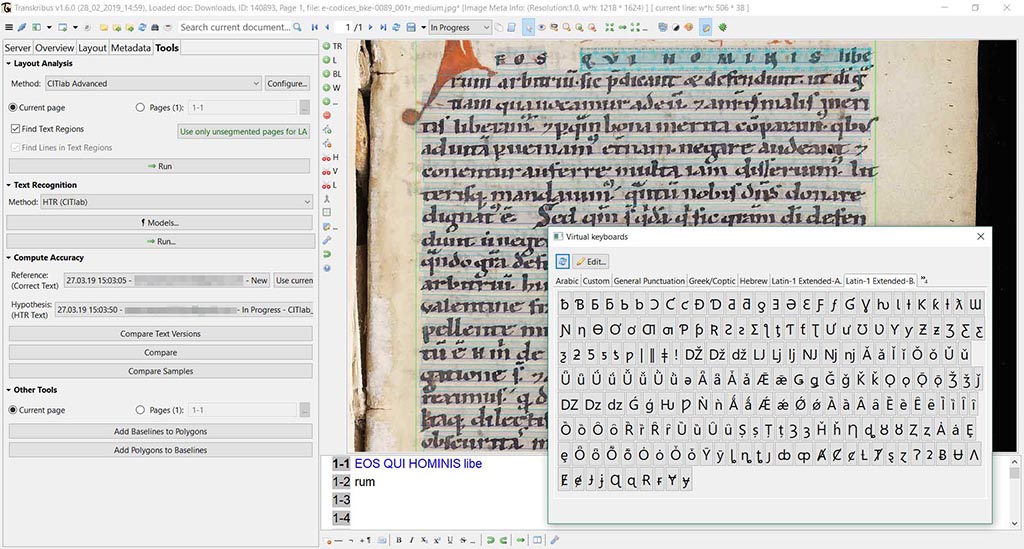Viewport: 1024px width, 549px height.
Task: Click the red remove shape icon
Action: 327,116
